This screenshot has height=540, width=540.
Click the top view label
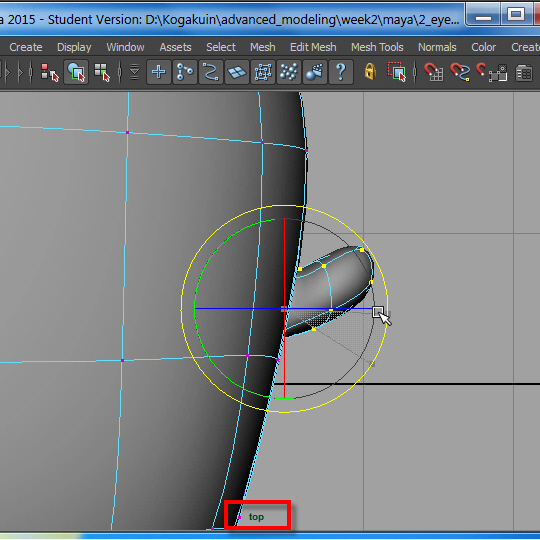point(256,517)
